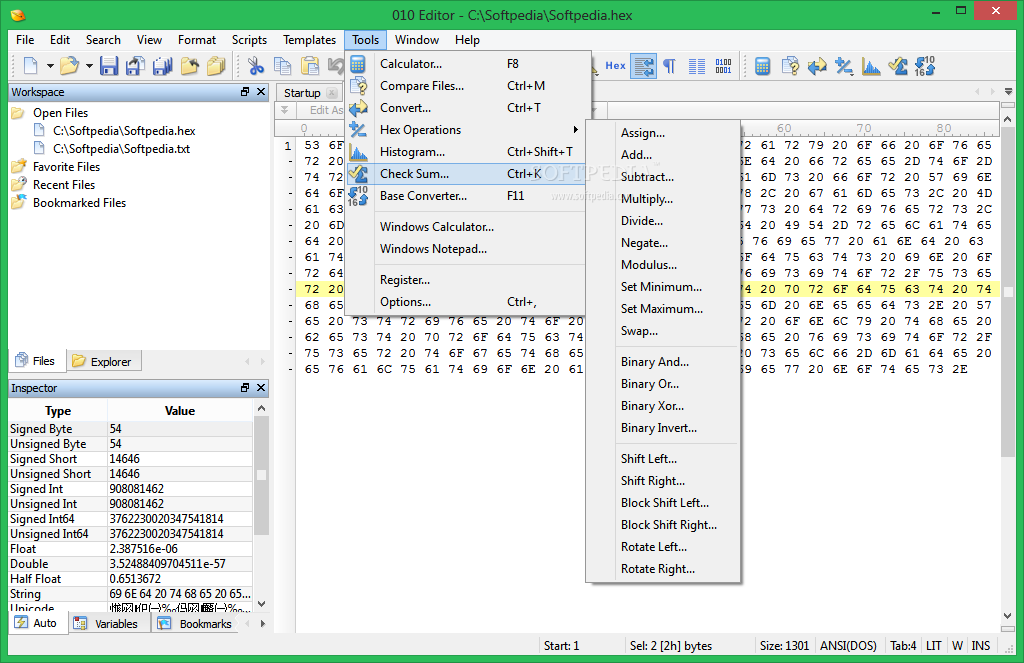Open the Recent Files folder
Viewport: 1024px width, 663px height.
point(63,186)
